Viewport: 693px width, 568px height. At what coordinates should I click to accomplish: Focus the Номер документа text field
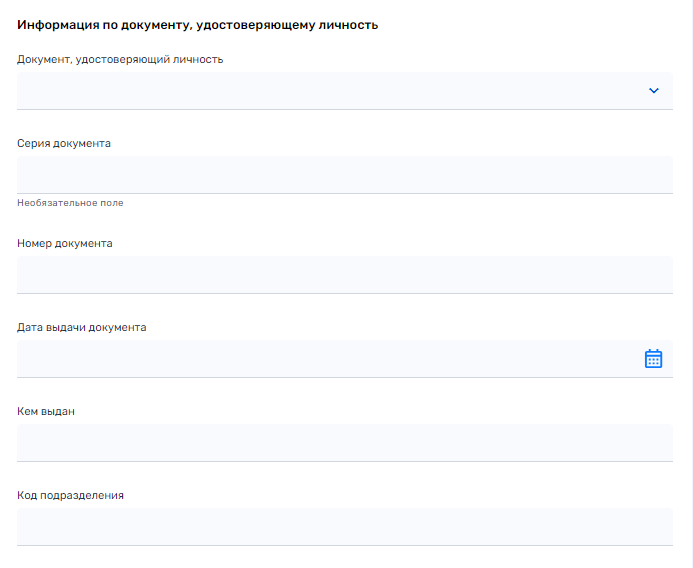pyautogui.click(x=345, y=274)
